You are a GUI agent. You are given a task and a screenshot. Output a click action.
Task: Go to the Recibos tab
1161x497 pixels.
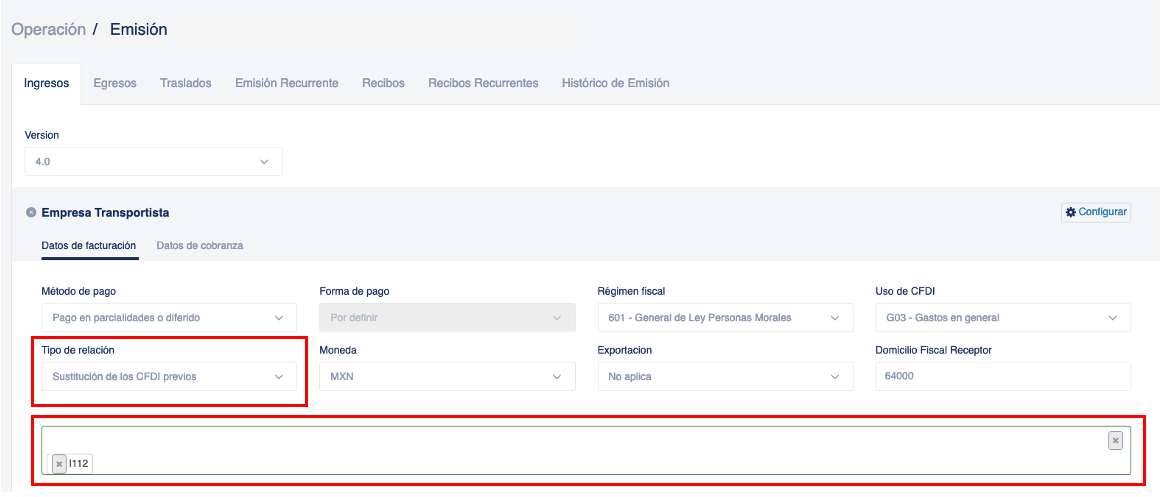[x=384, y=83]
